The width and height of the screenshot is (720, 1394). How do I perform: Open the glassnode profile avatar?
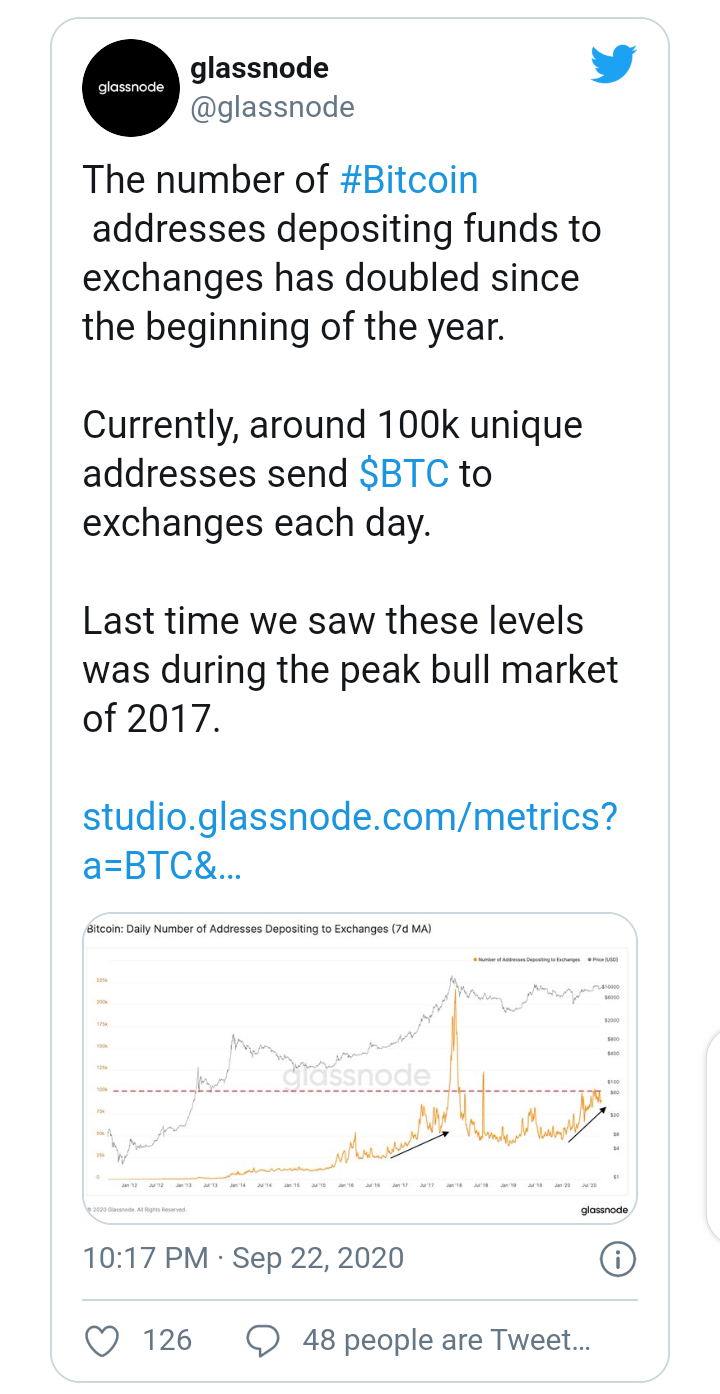129,88
